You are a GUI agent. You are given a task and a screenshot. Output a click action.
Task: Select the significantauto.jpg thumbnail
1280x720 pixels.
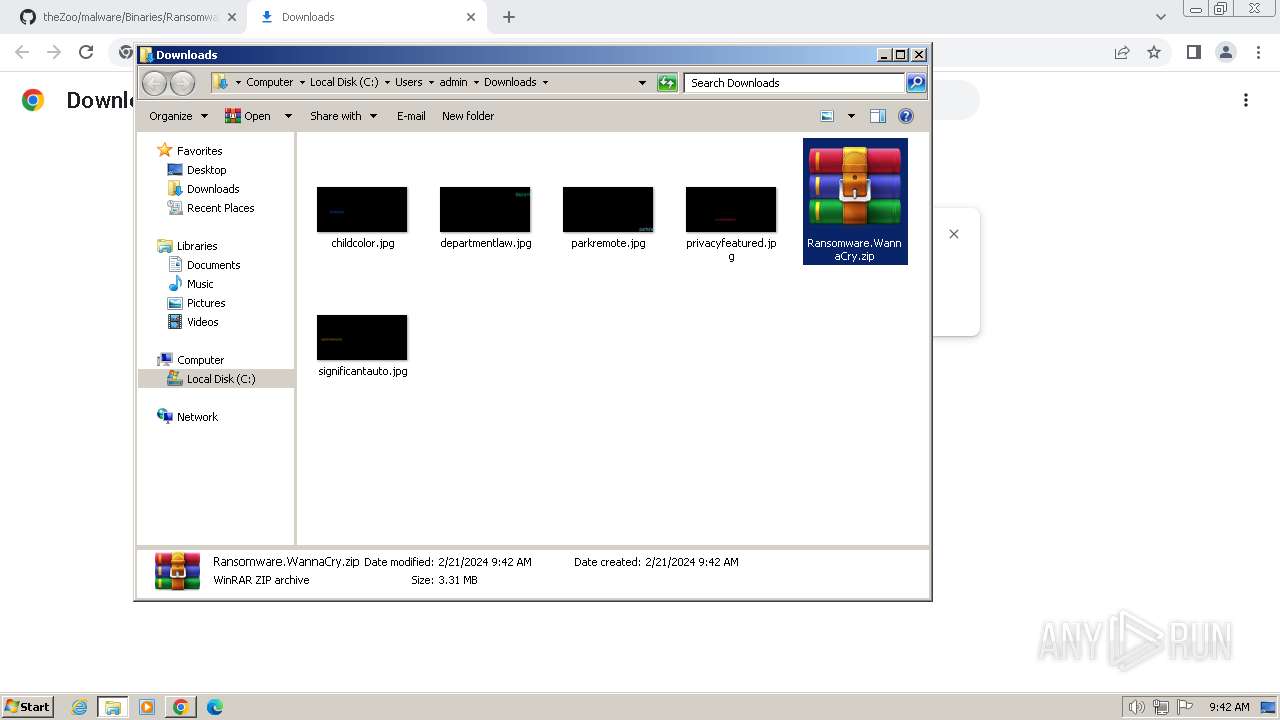coord(362,337)
